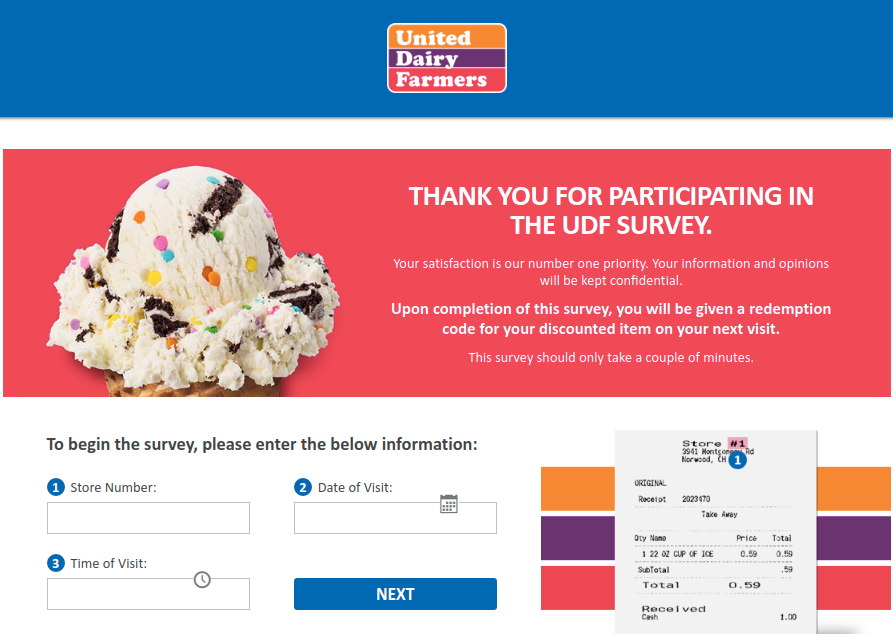The image size is (893, 634).
Task: Click the Time of Visit input field
Action: 148,593
